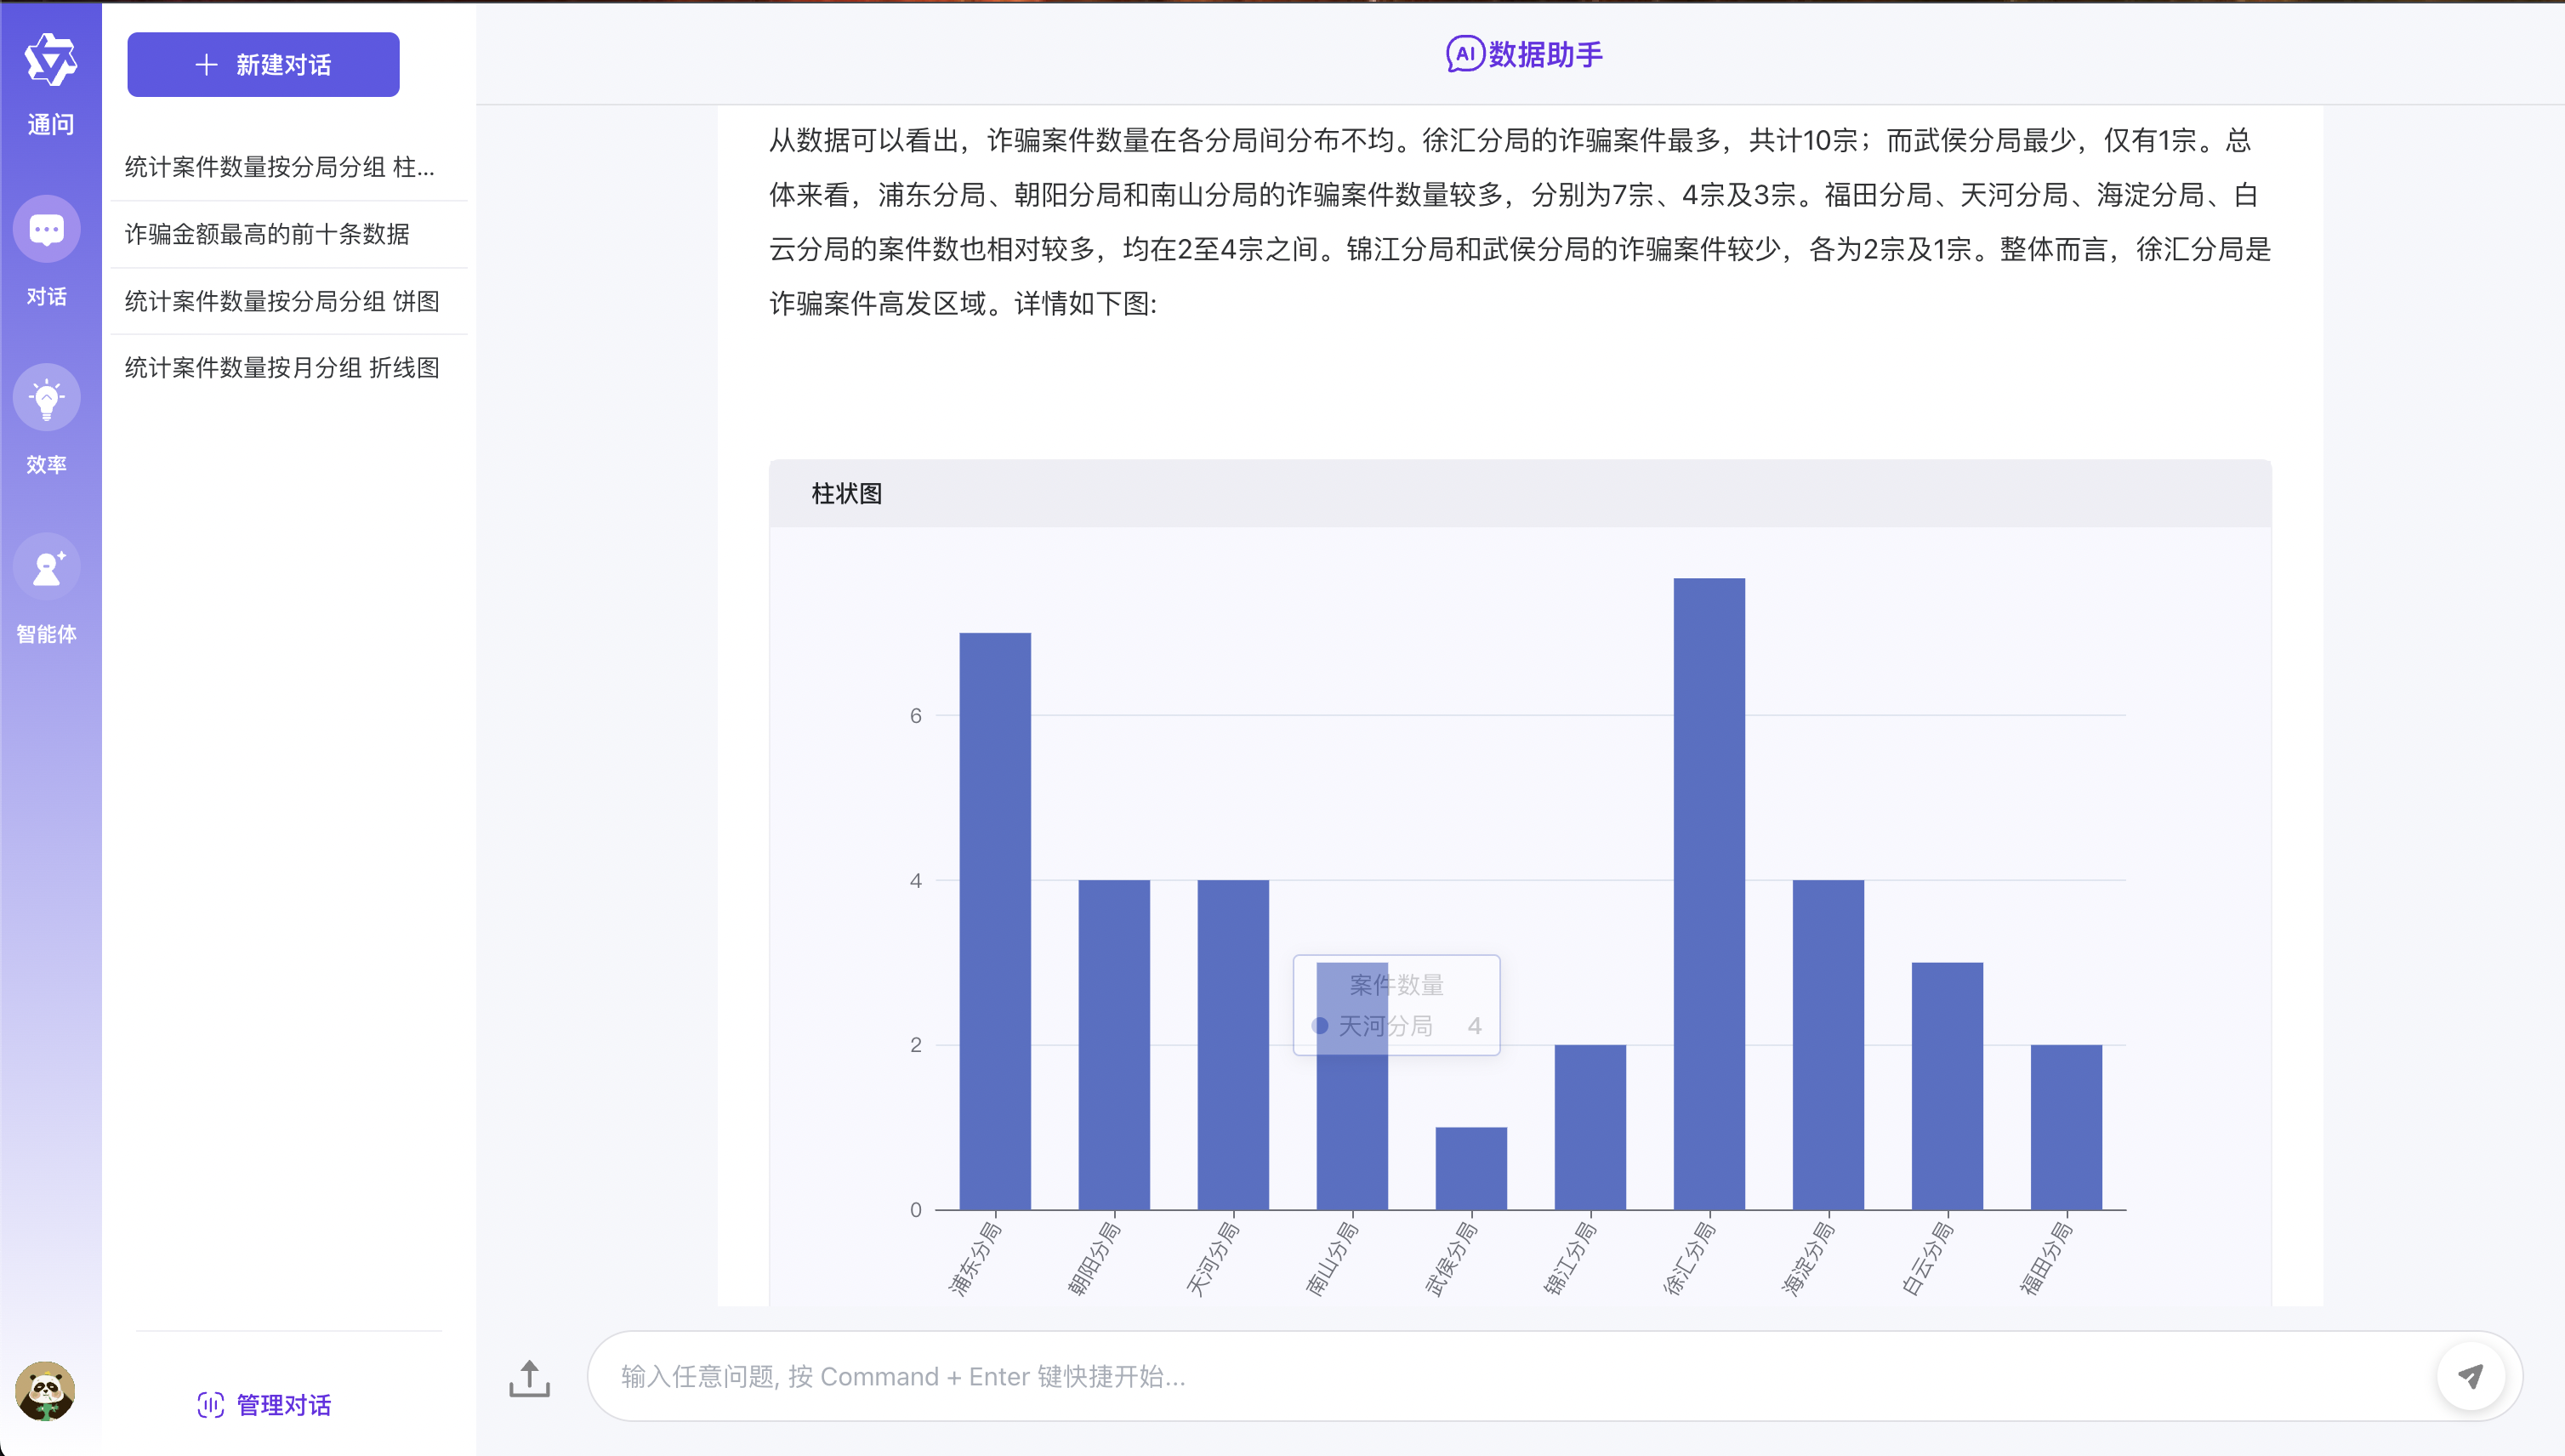Click the 武侯分局 shortest bar

click(1471, 1168)
